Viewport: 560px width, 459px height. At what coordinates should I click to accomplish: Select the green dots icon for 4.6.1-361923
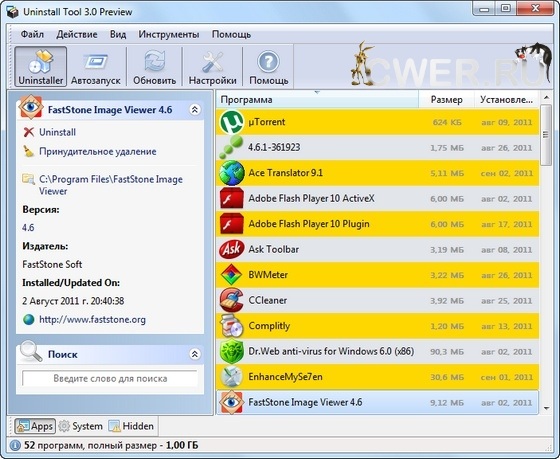pyautogui.click(x=231, y=148)
